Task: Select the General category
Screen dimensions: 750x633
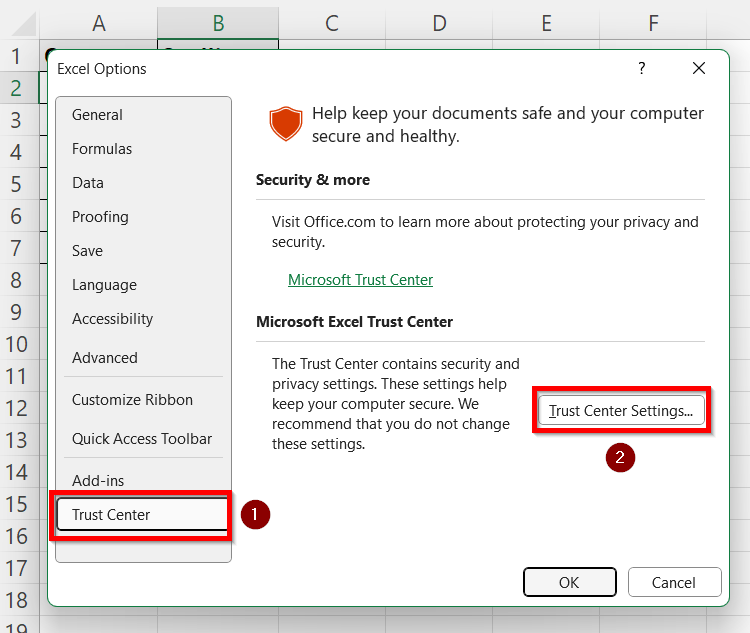Action: pyautogui.click(x=97, y=115)
